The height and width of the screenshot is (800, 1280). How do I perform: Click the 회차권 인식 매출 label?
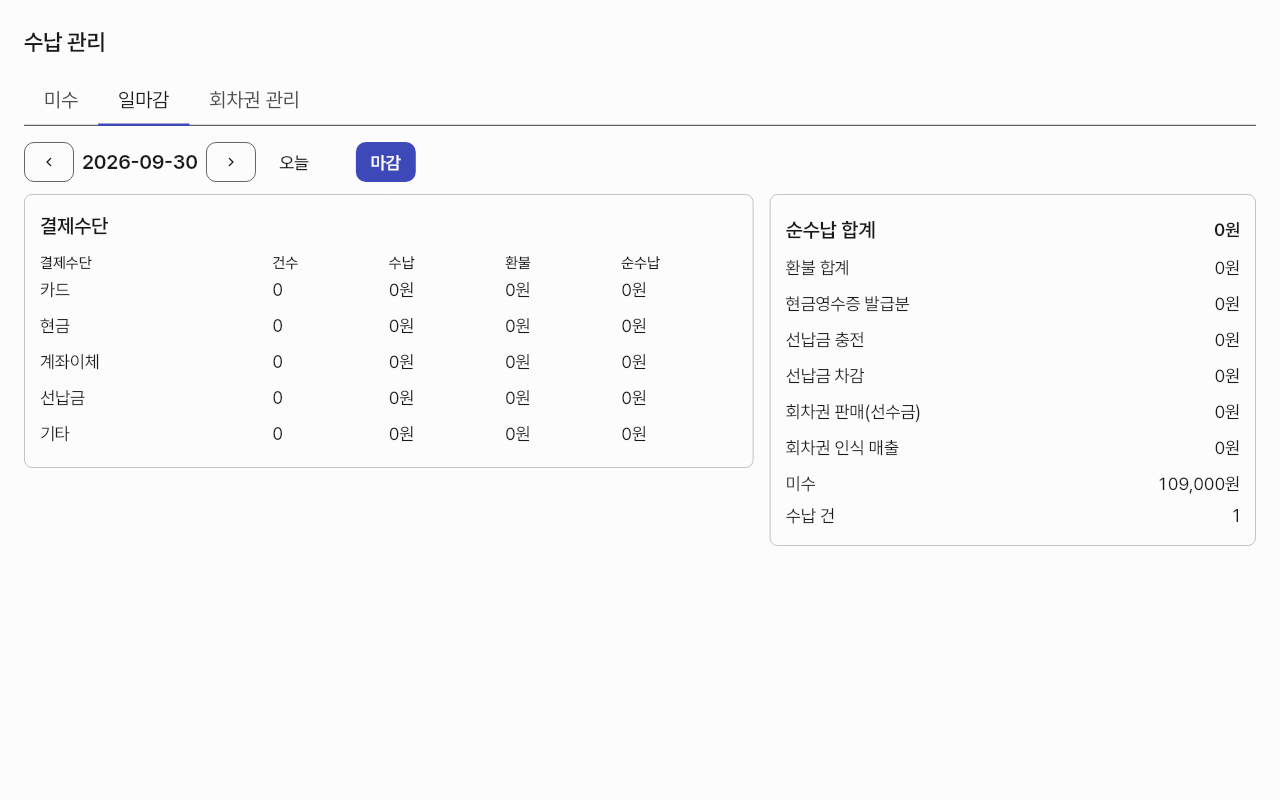pyautogui.click(x=842, y=448)
